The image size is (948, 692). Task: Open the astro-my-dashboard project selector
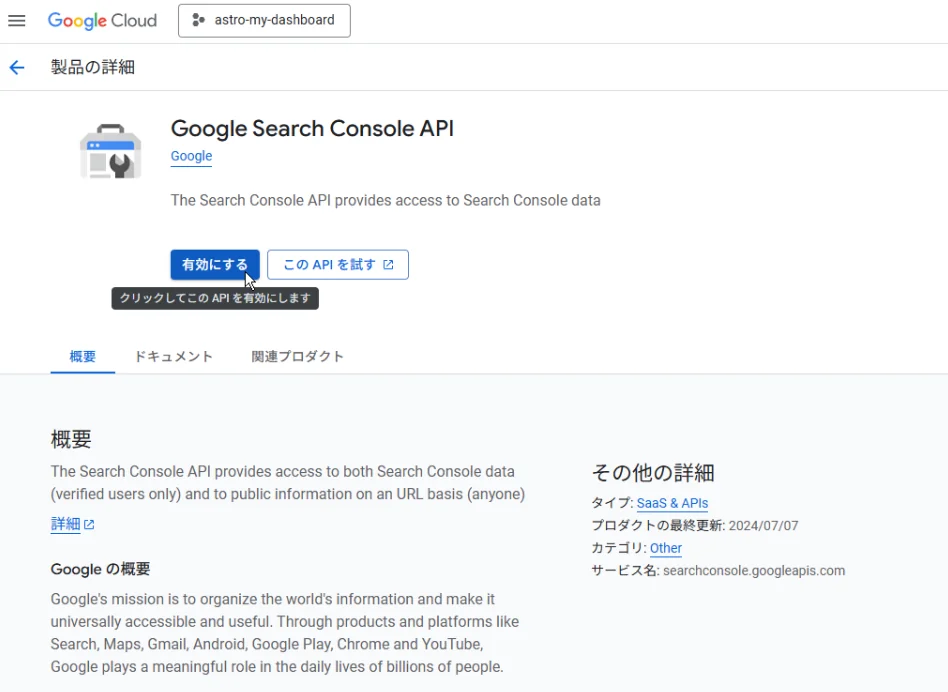[x=264, y=21]
